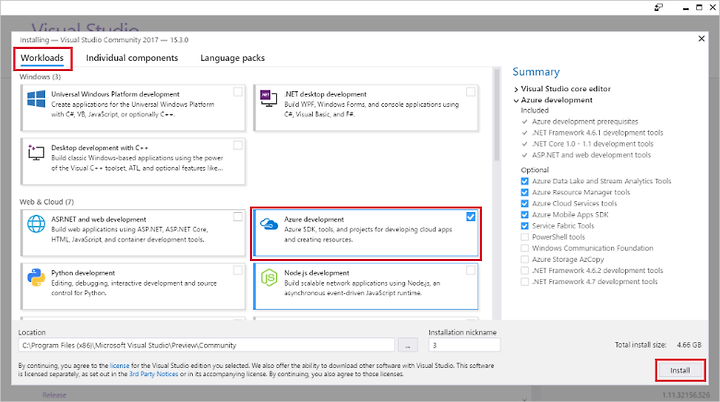The height and width of the screenshot is (402, 720).
Task: Check Desktop development with C++ workload
Action: point(238,145)
